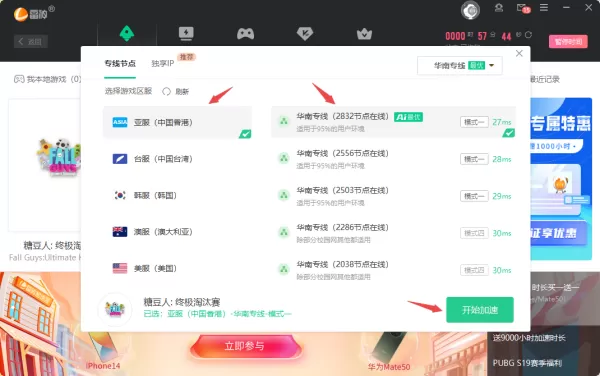The image size is (600, 376).
Task: Click the green node icon of the 2832-node line
Action: point(284,121)
